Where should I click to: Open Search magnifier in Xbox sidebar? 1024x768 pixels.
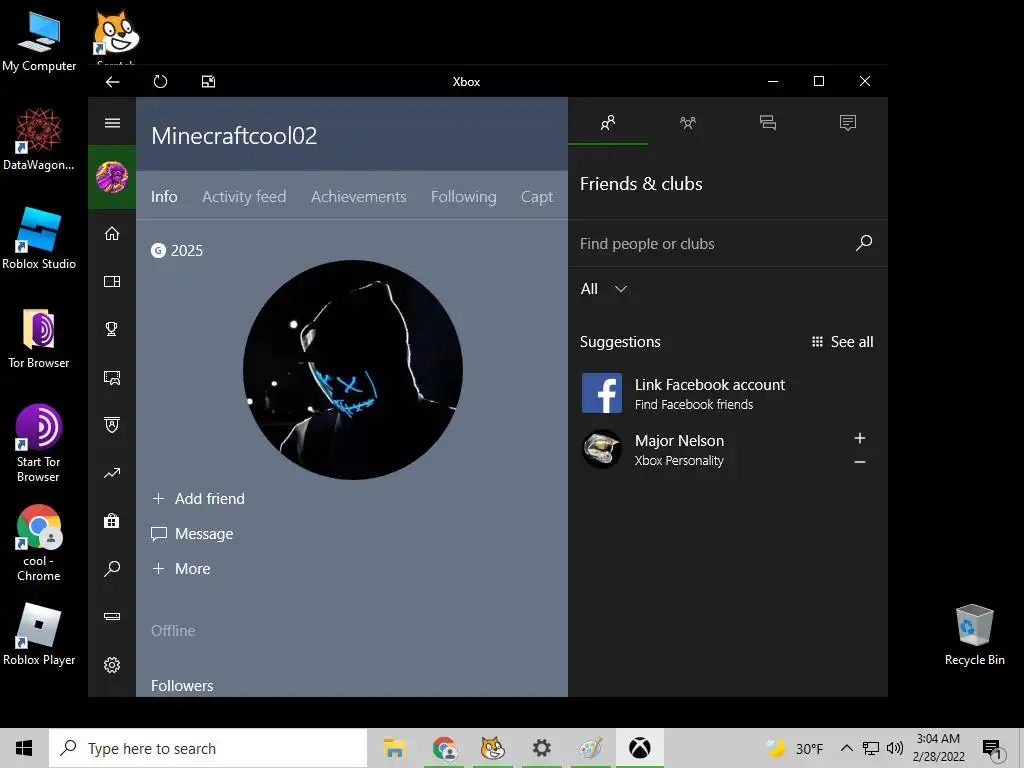(112, 569)
